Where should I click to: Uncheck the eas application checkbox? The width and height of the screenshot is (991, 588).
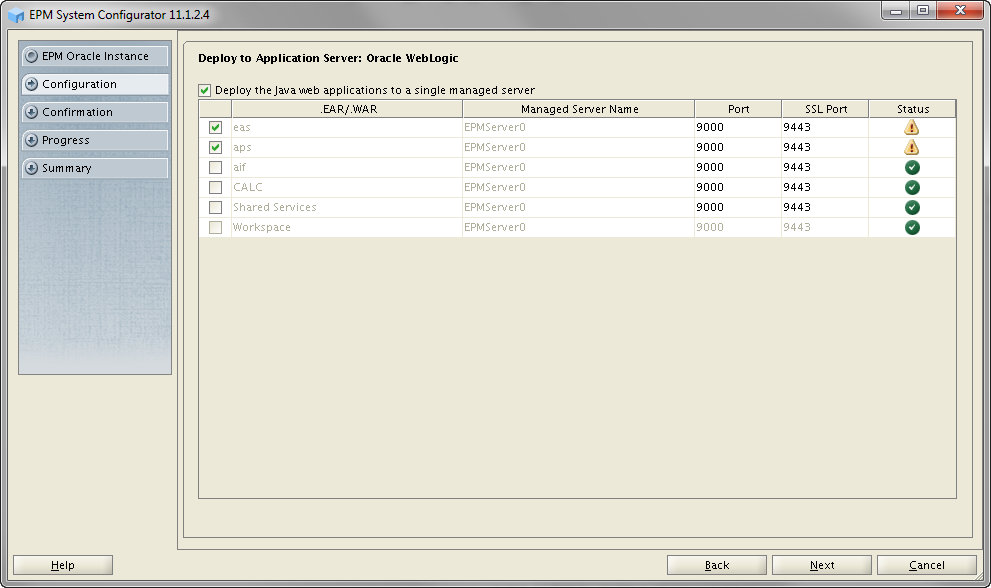(x=216, y=127)
